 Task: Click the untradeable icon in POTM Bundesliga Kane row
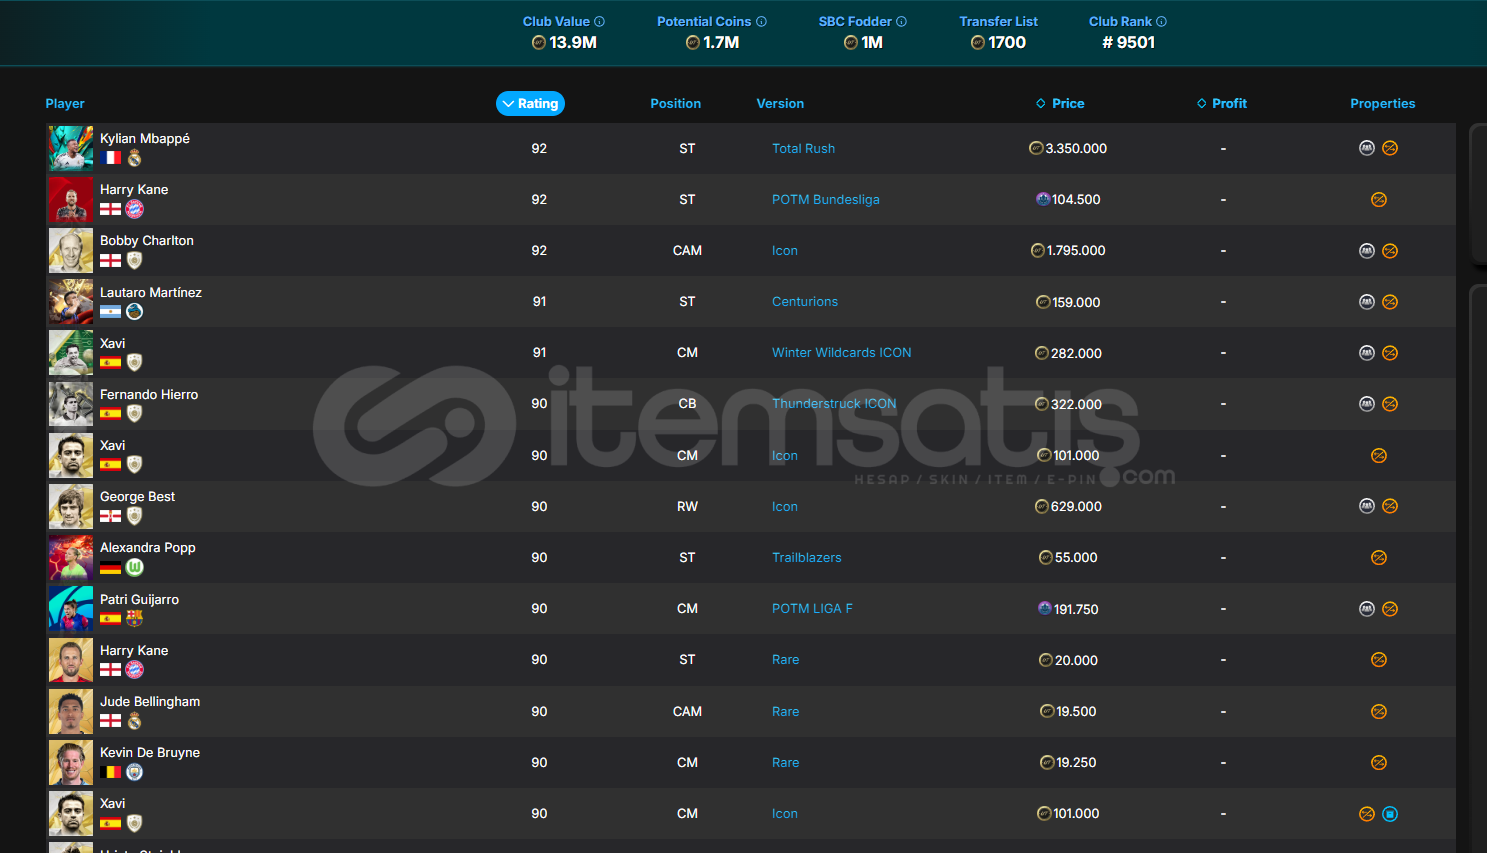pos(1379,199)
